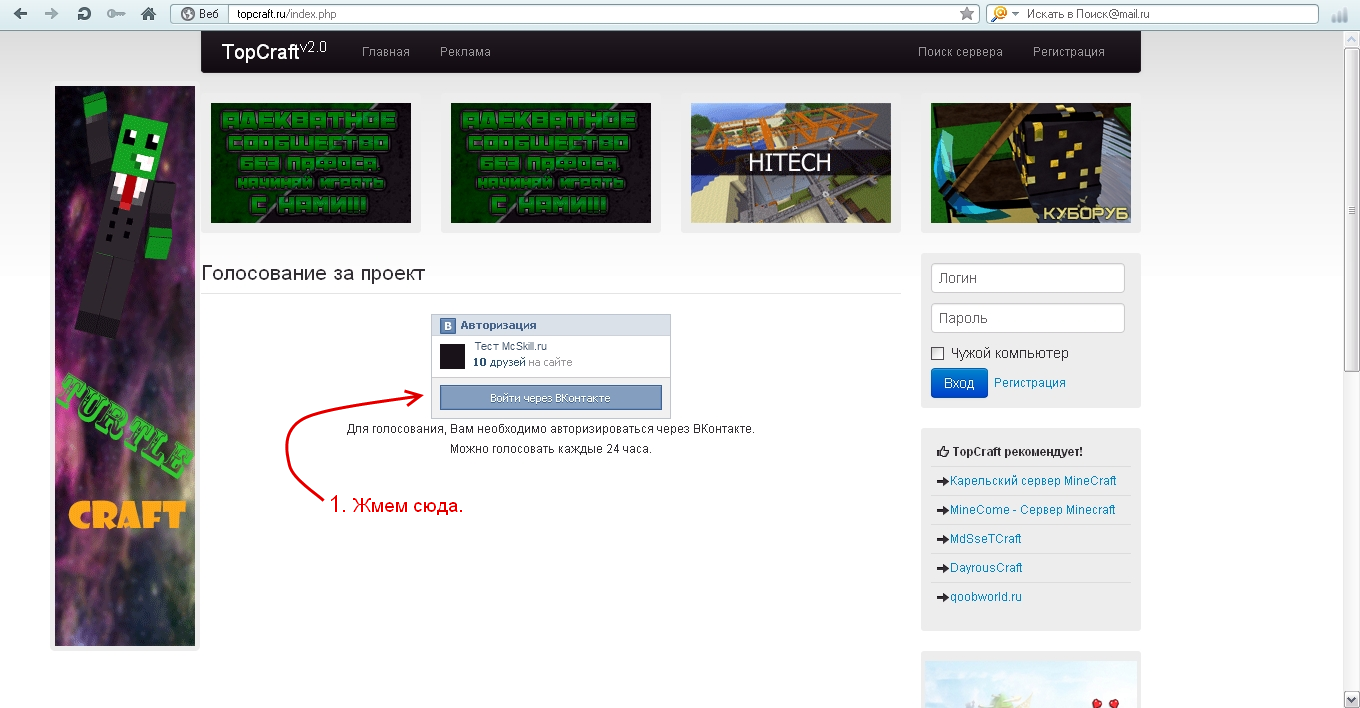Open the Turtle Craft vertical banner
1360x708 pixels.
(125, 366)
